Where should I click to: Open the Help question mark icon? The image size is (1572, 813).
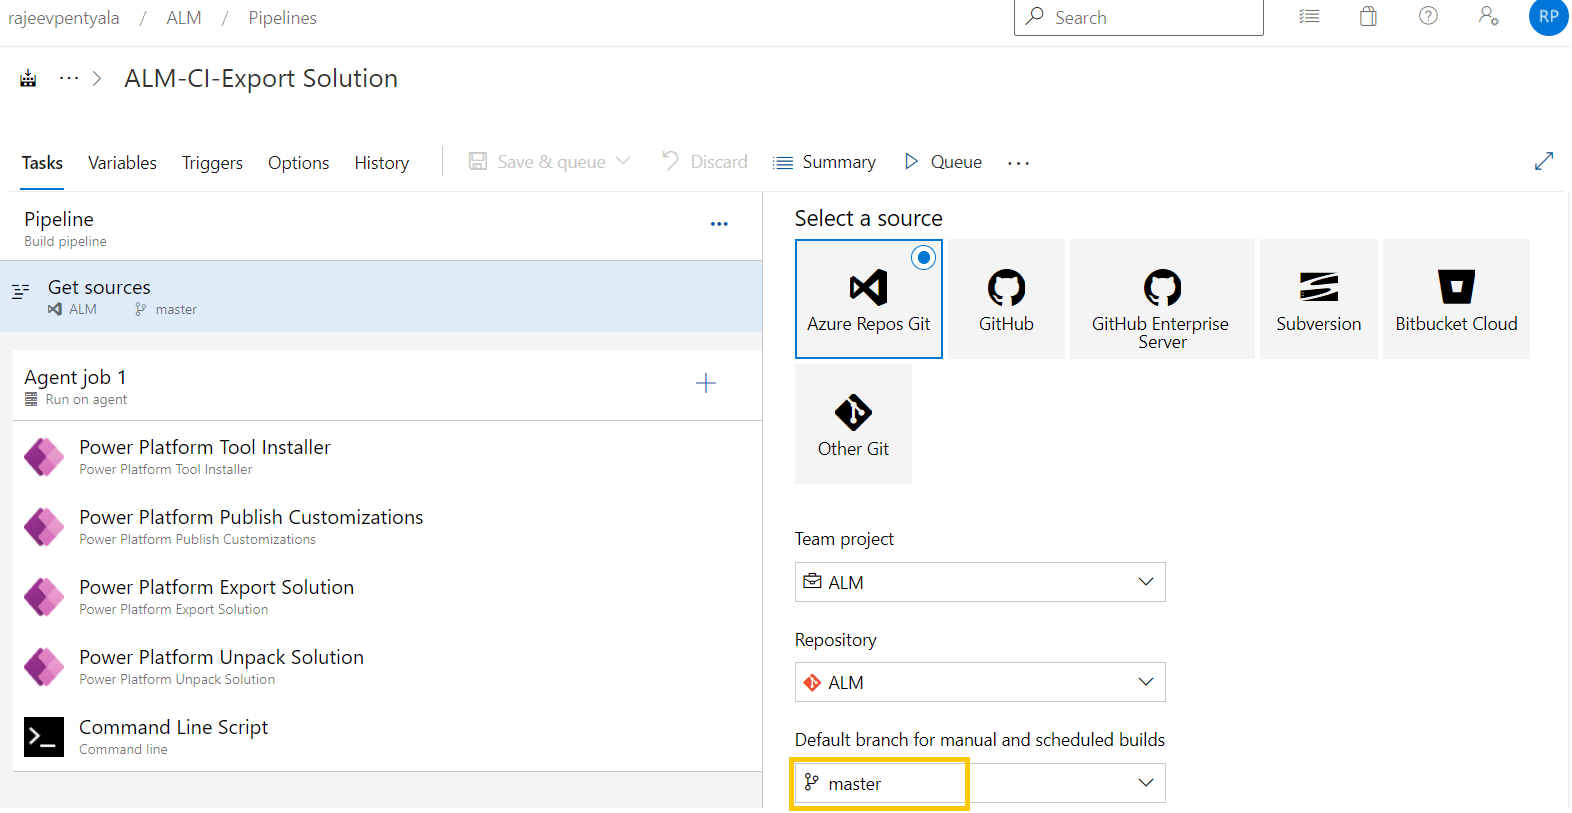[x=1428, y=16]
